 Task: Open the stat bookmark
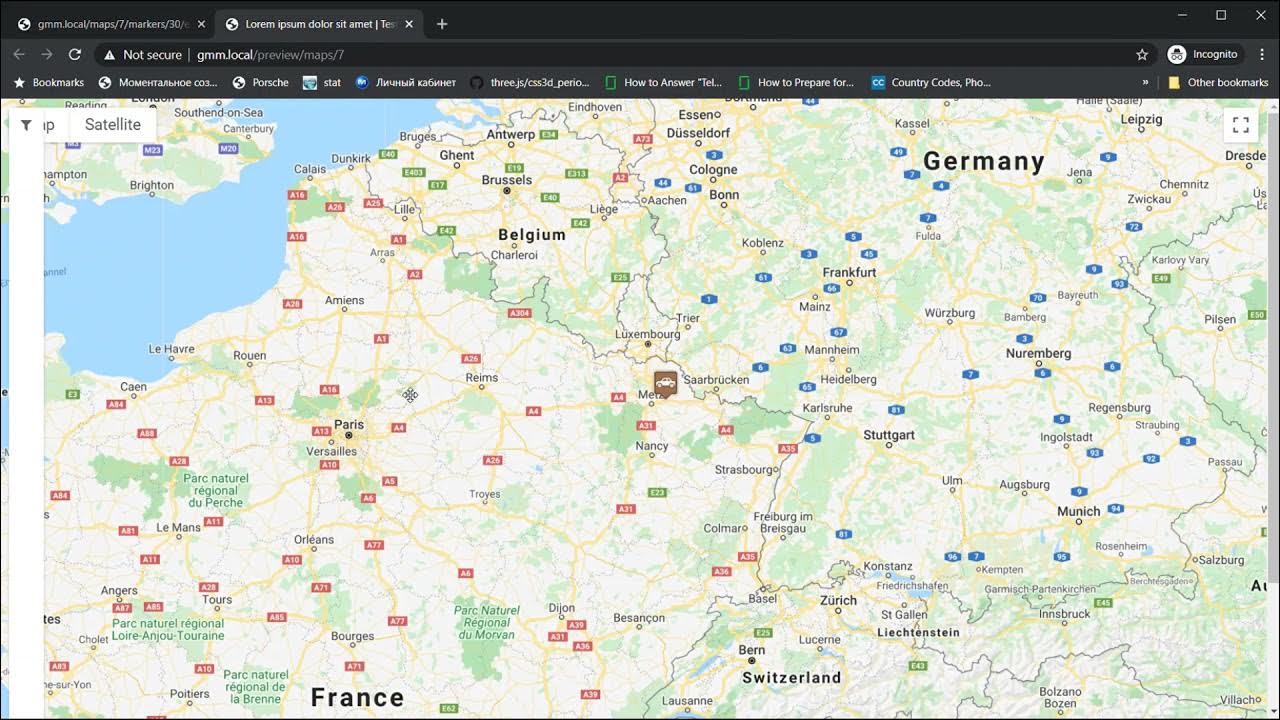(x=322, y=82)
